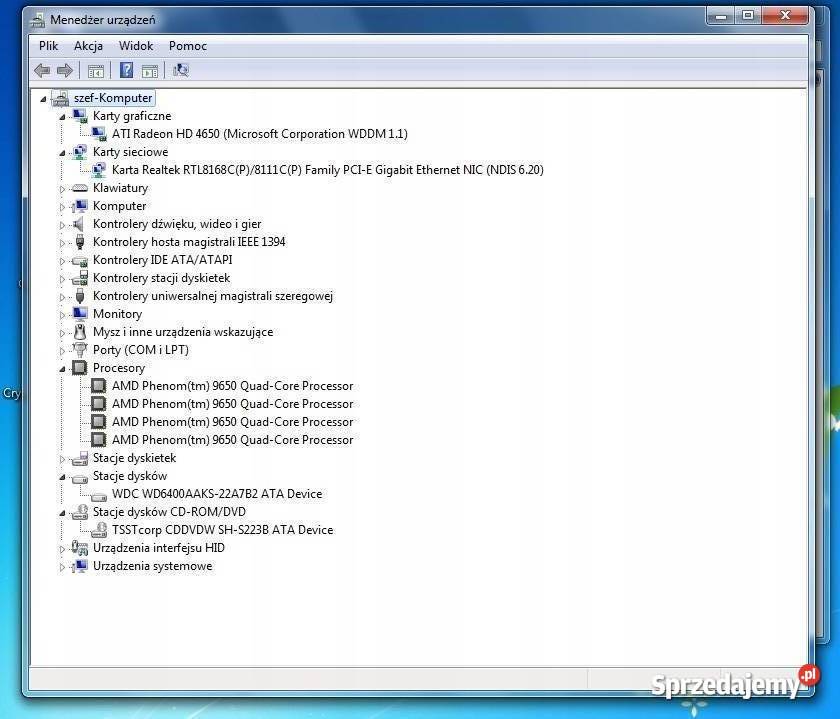Collapse the Procesory category

tap(63, 368)
